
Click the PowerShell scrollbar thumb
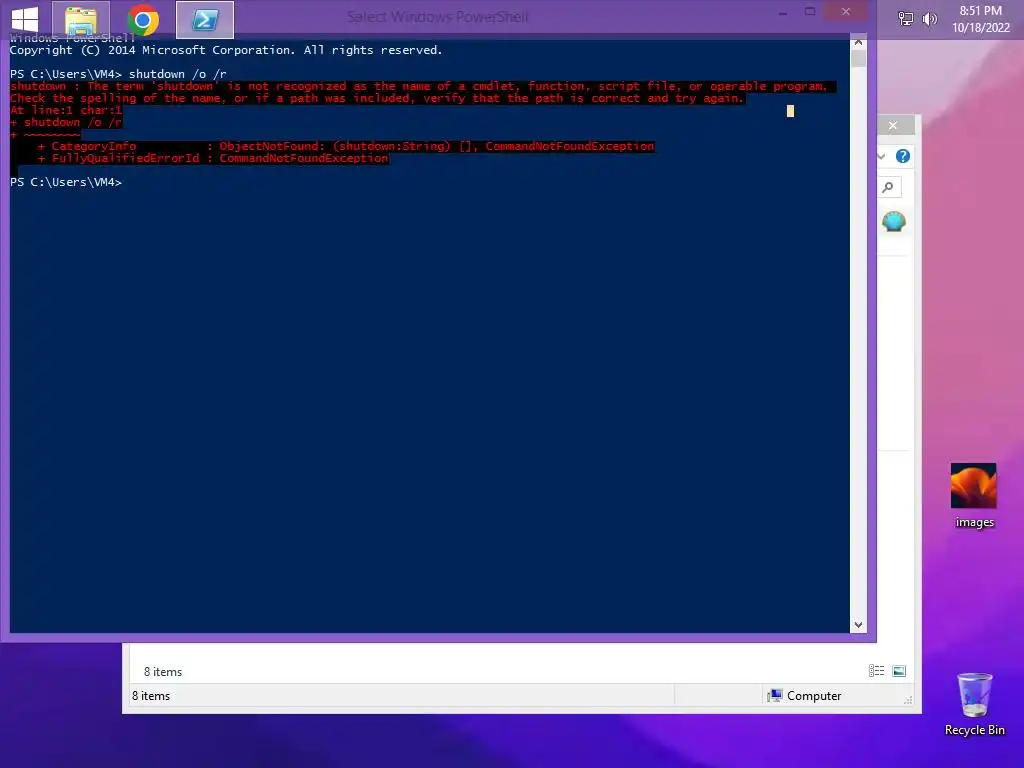click(858, 59)
